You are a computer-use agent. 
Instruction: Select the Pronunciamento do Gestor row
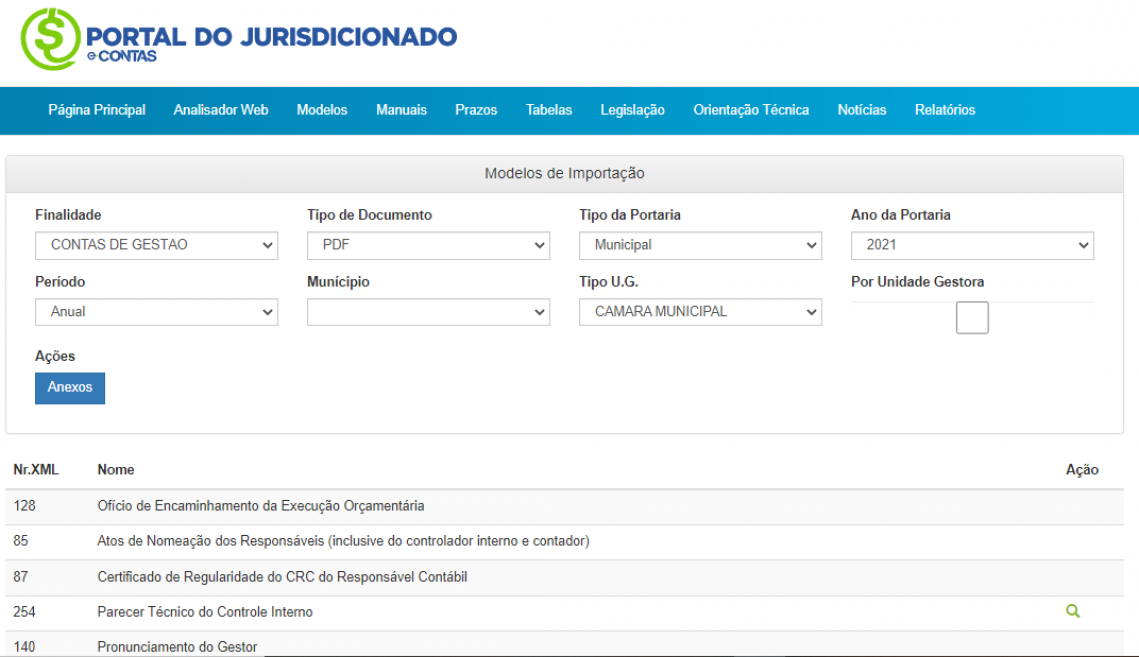177,646
